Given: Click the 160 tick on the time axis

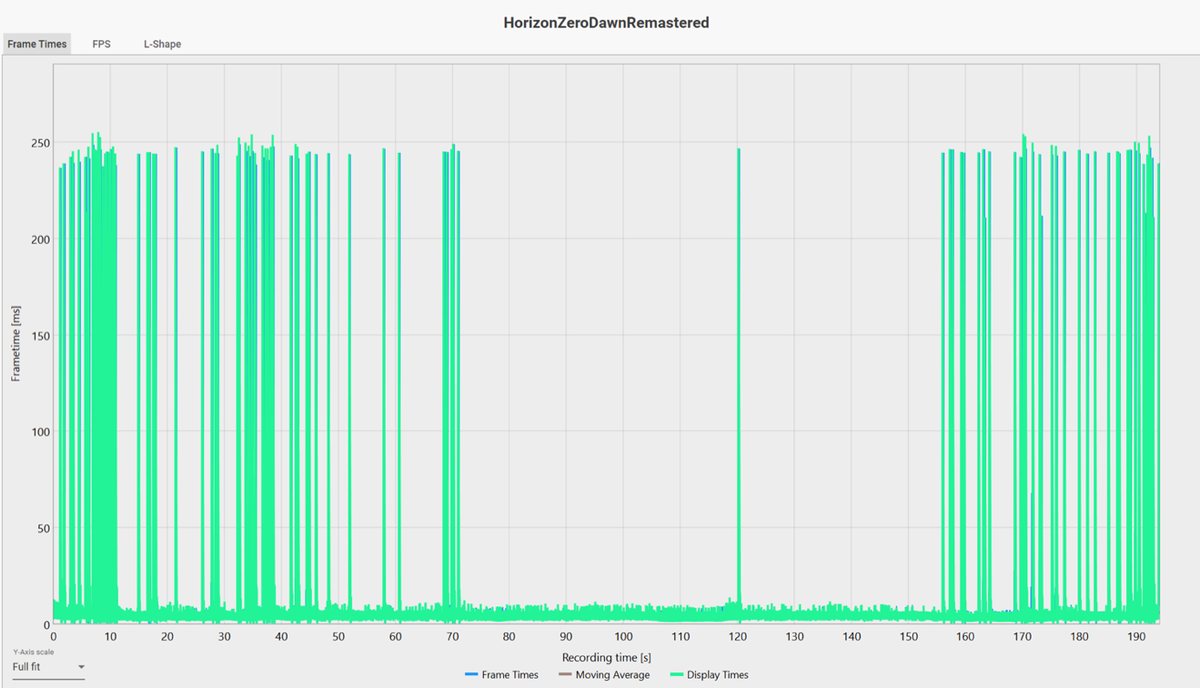Looking at the screenshot, I should point(966,636).
